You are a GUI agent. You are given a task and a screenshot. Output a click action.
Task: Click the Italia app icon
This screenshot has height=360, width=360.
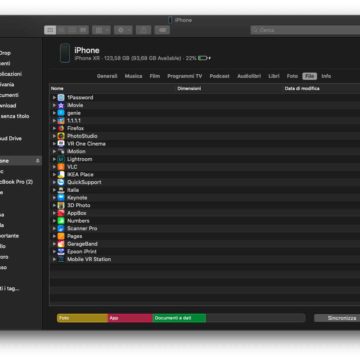61,190
